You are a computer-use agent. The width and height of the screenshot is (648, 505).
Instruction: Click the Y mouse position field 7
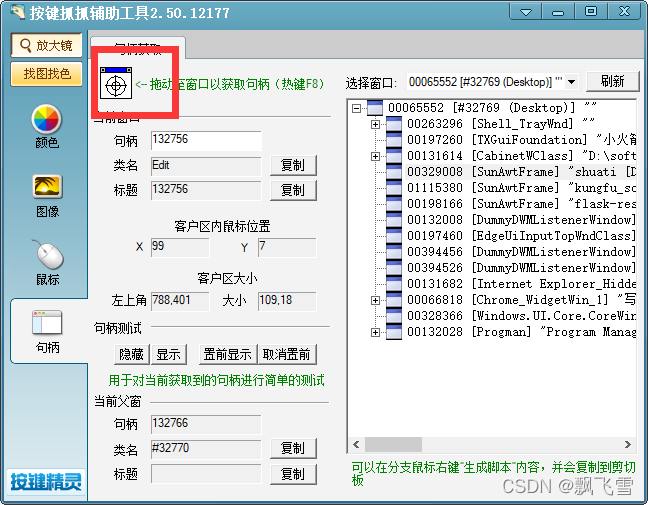point(287,247)
